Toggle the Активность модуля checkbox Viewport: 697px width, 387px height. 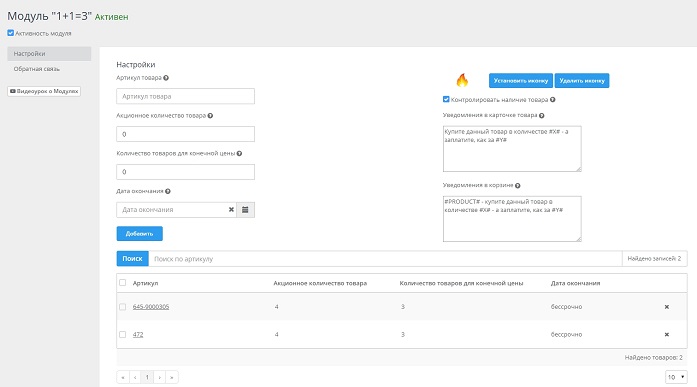11,33
